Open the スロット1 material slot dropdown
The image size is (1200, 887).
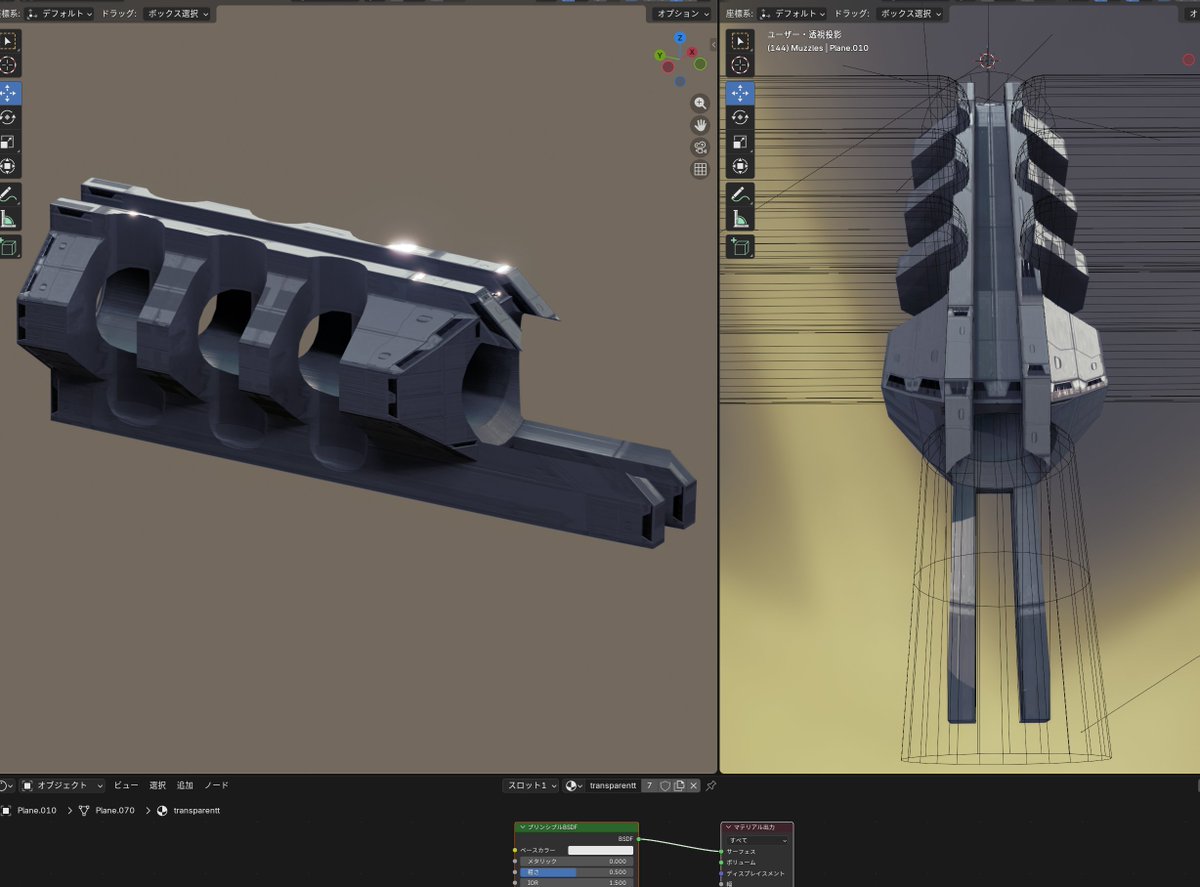[x=530, y=785]
